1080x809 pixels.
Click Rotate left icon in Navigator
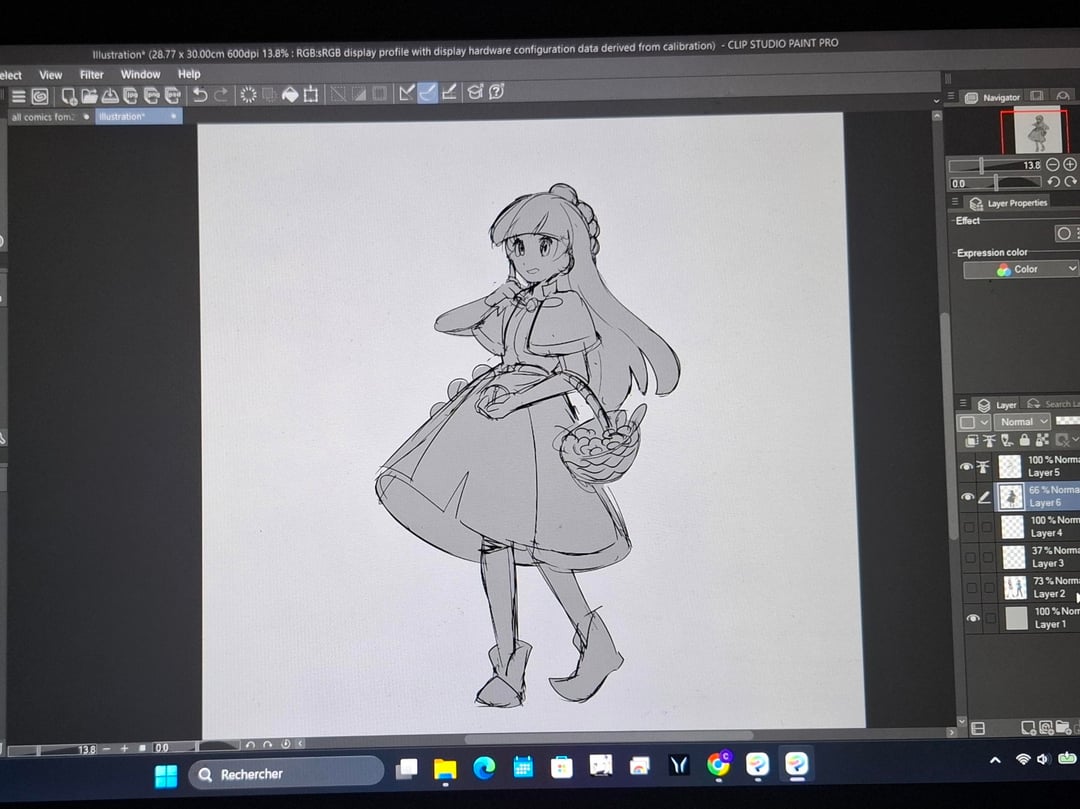(x=1053, y=182)
